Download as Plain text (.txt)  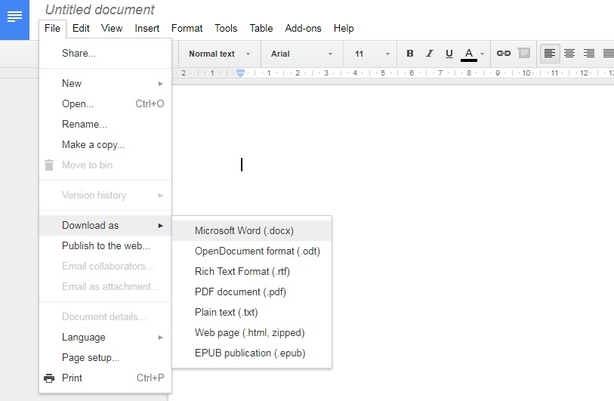[252, 312]
